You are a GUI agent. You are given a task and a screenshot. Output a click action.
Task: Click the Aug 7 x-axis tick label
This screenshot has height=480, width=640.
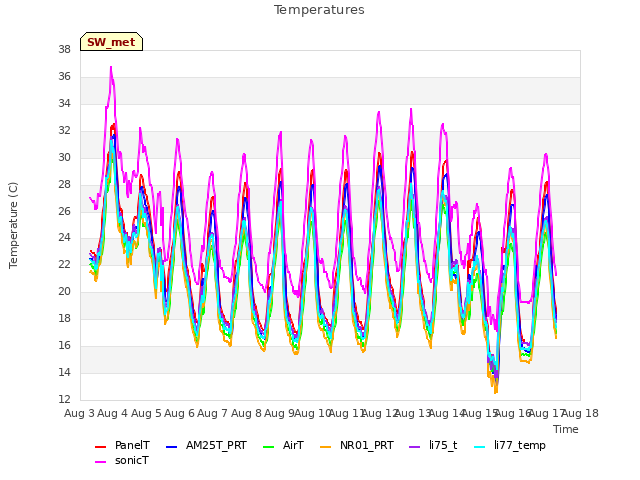pos(212,413)
